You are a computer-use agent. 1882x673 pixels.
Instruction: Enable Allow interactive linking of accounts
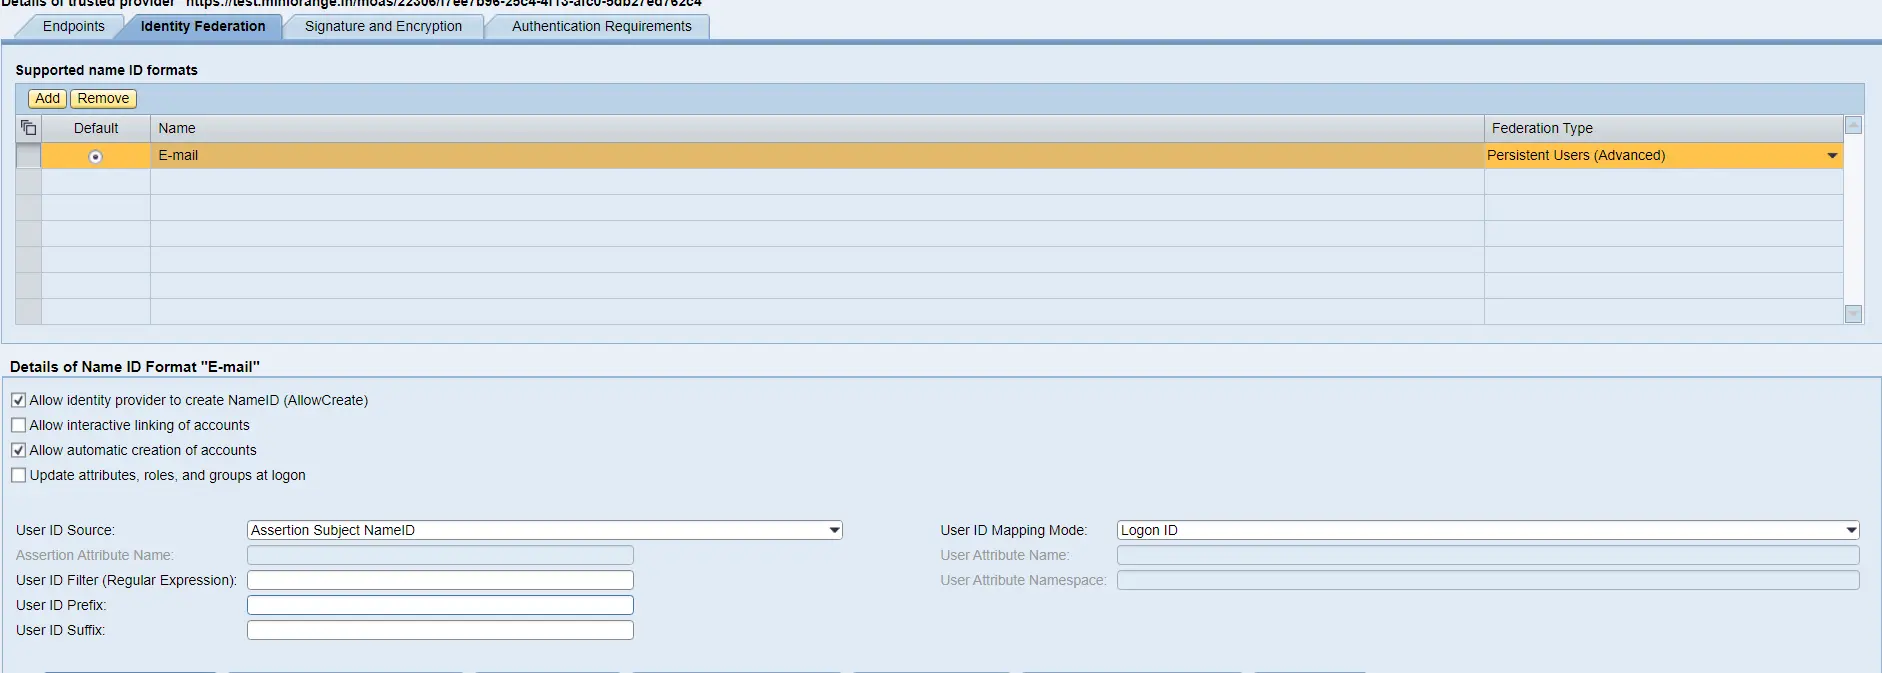coord(18,425)
